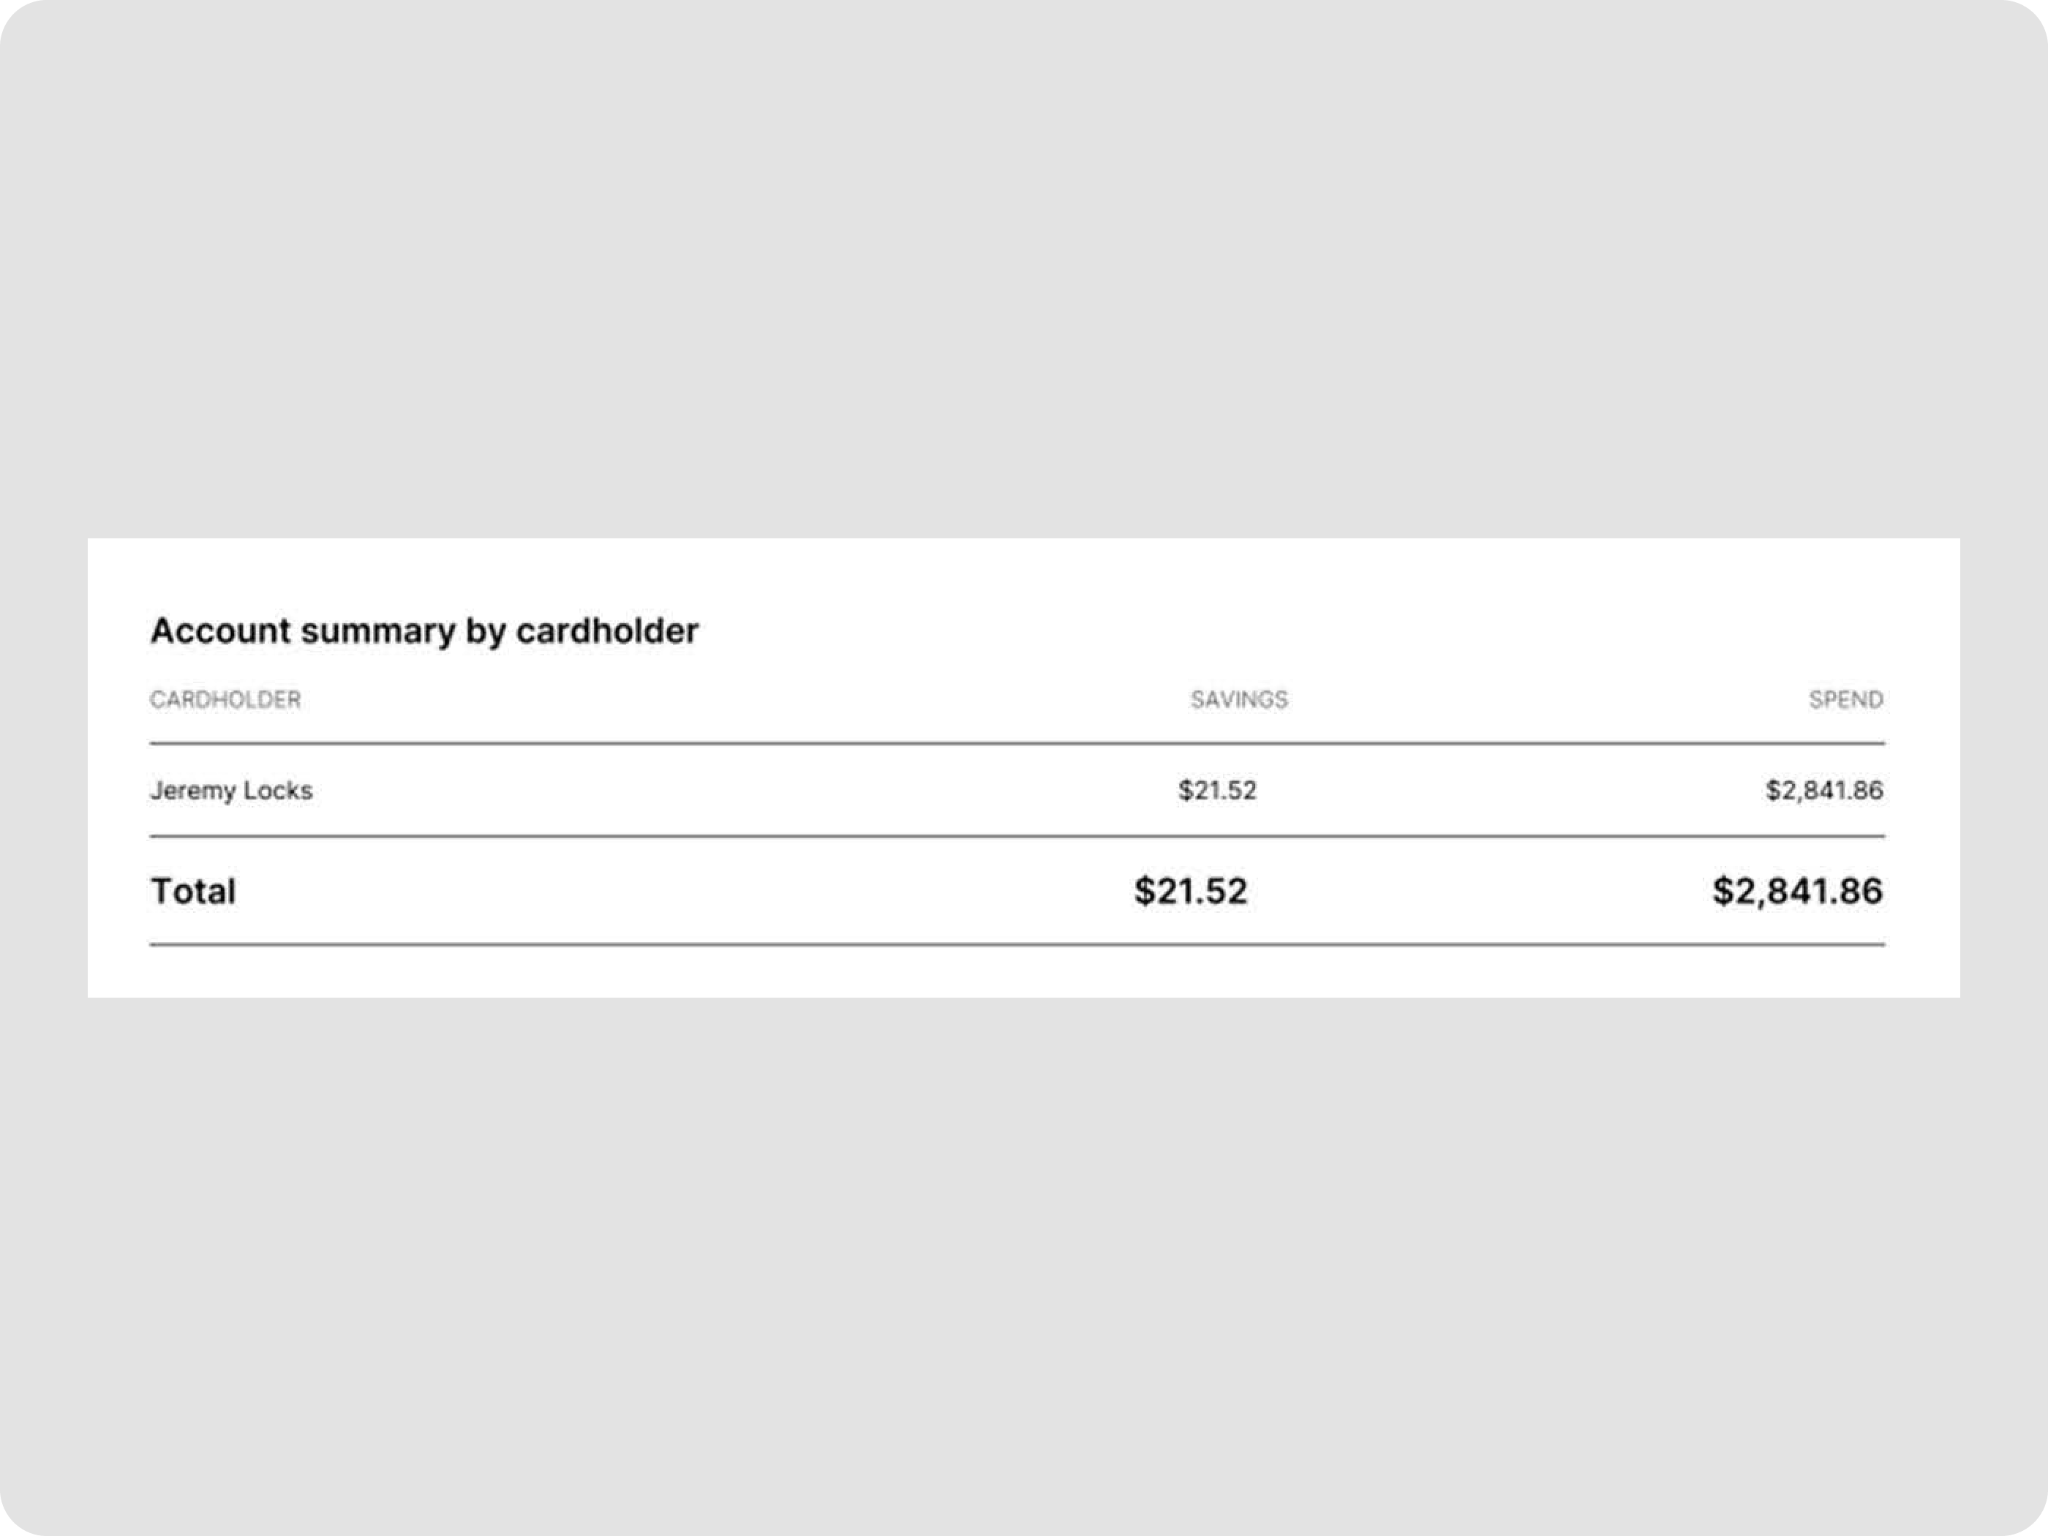The width and height of the screenshot is (2048, 1536).
Task: Select the bold total savings $21.52
Action: click(1191, 891)
